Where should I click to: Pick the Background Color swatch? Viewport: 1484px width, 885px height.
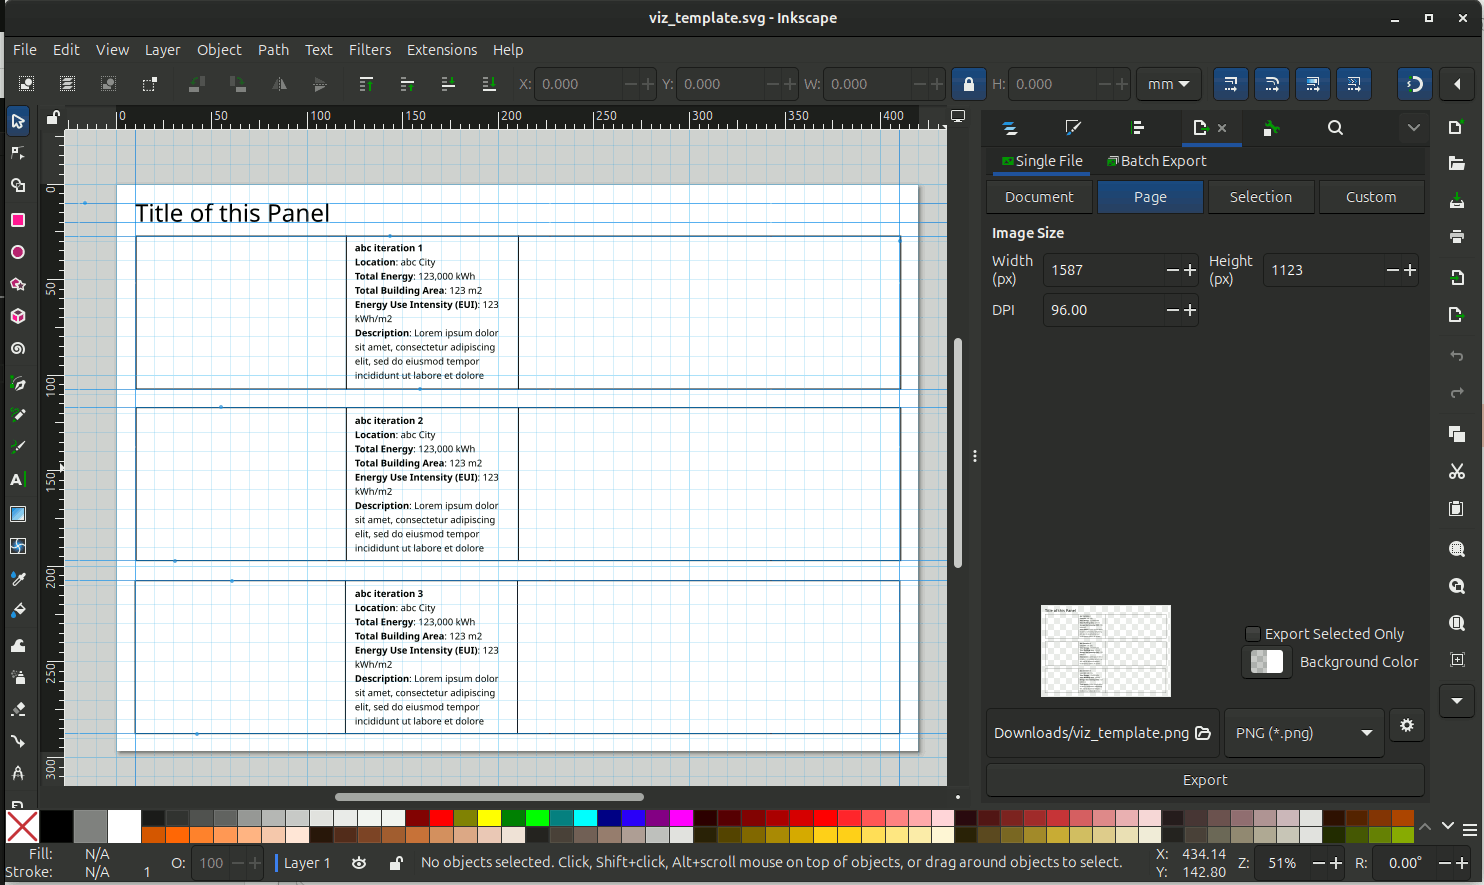click(x=1266, y=662)
